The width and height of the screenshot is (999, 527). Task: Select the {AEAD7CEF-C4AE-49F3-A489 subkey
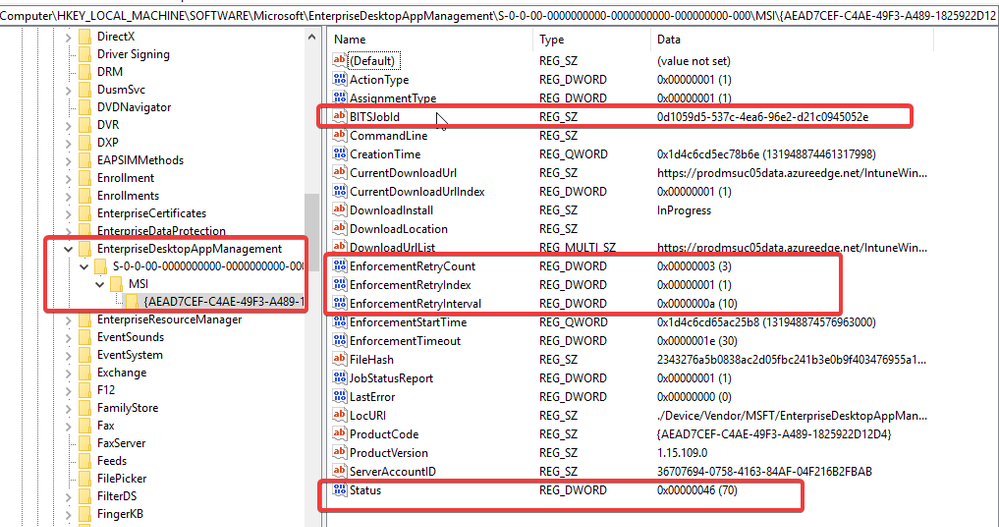(223, 301)
